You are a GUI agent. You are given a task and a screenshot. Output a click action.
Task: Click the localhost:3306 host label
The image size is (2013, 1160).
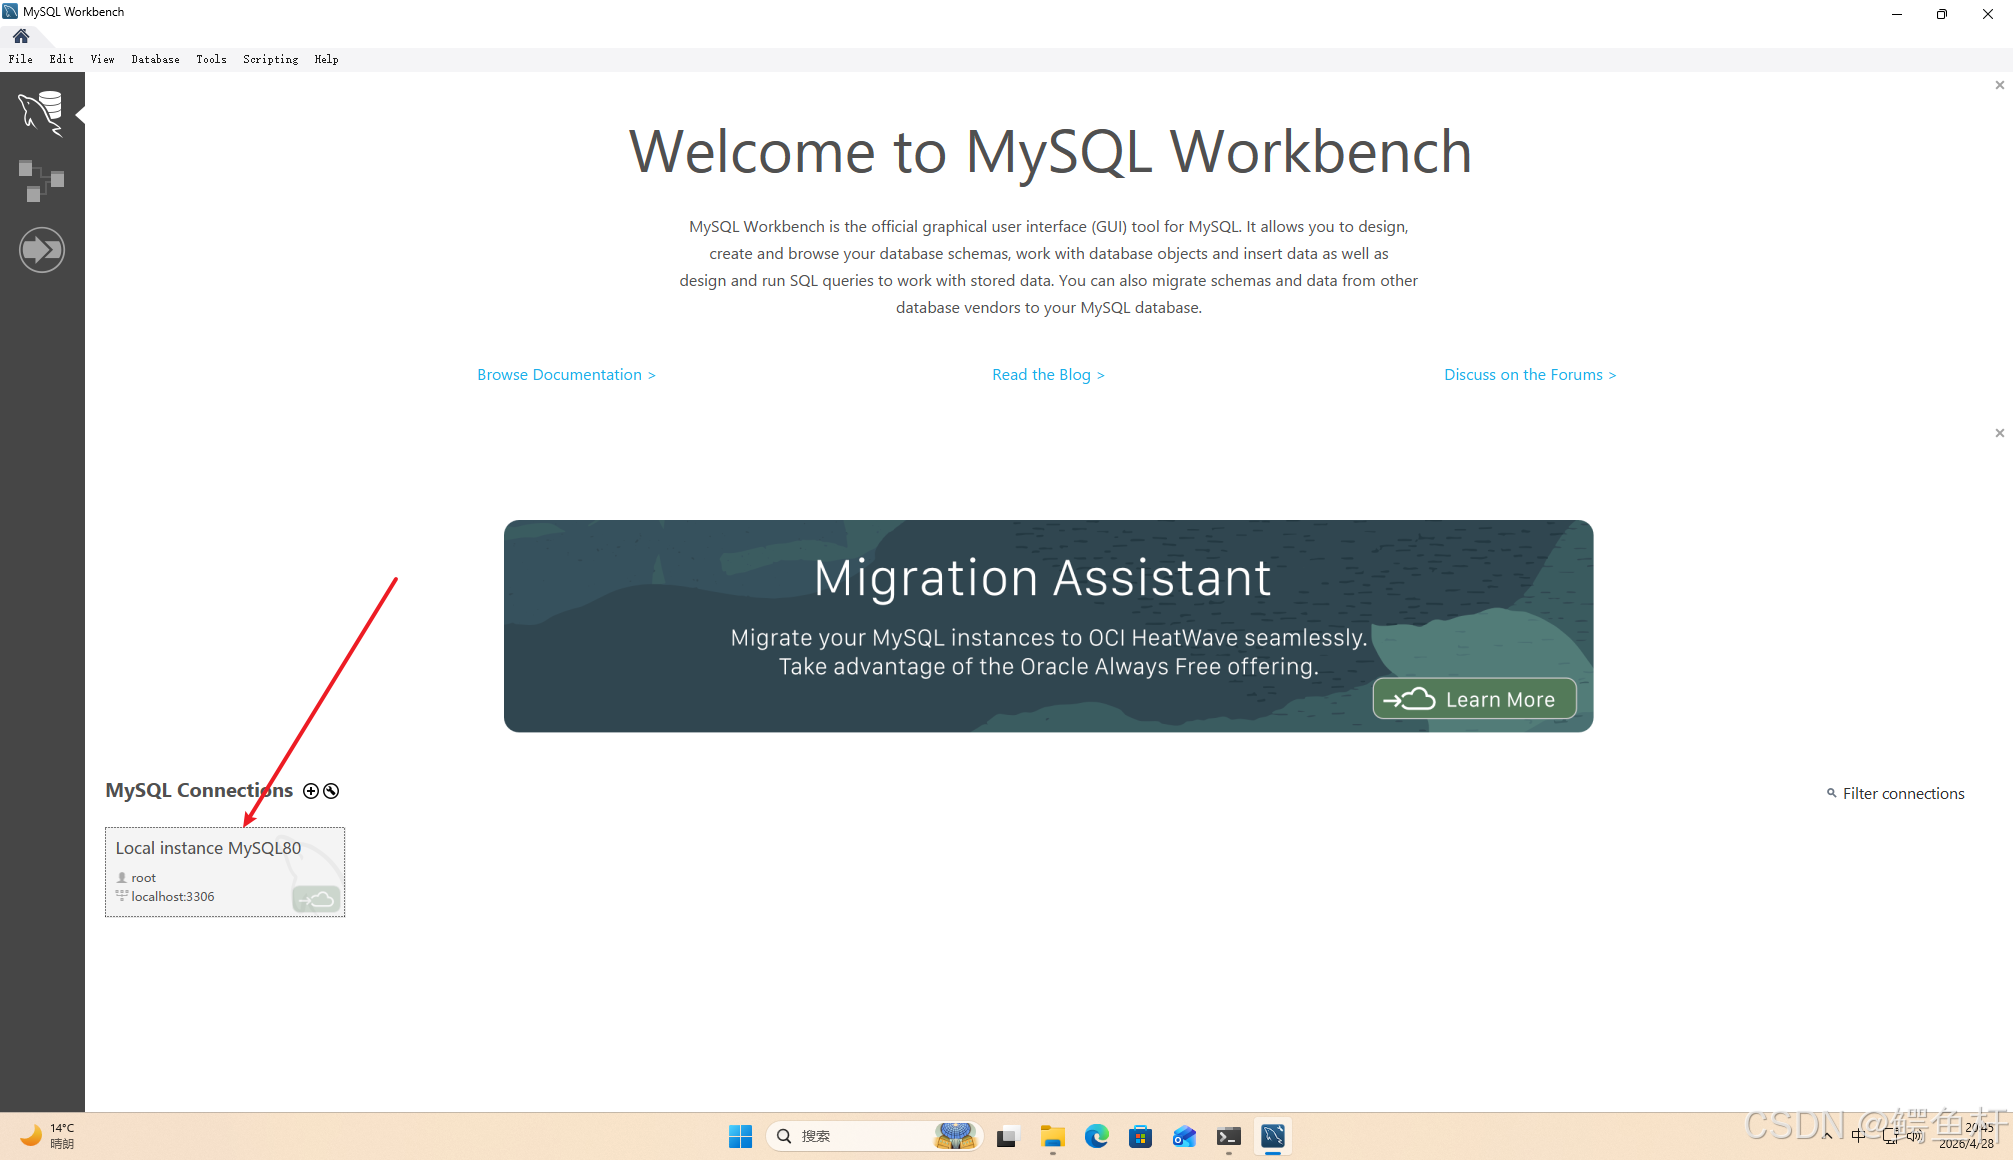[x=173, y=897]
